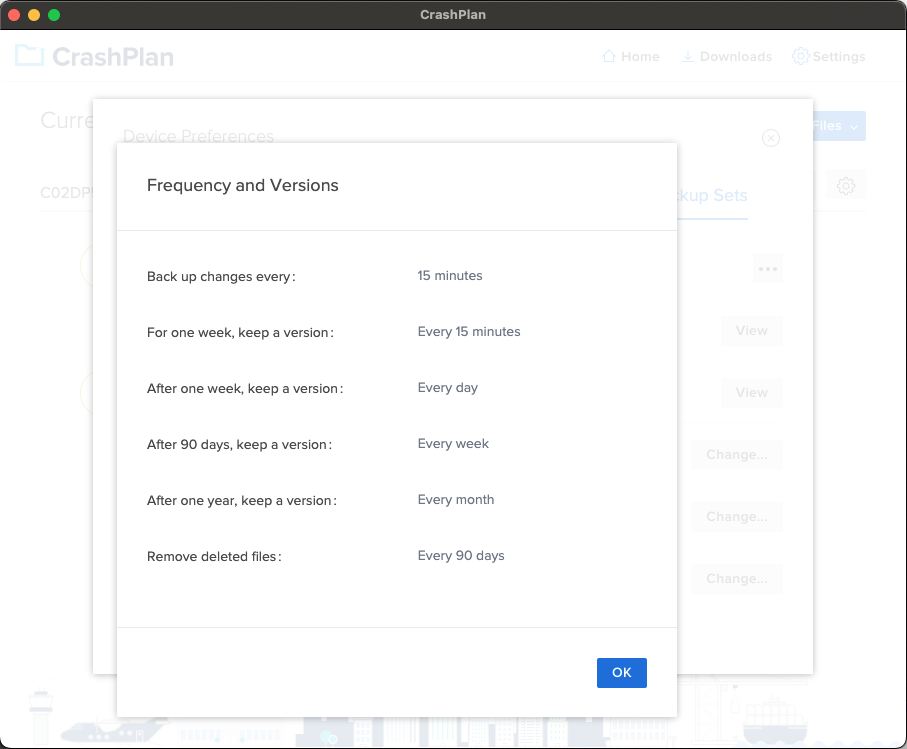Switch to the Backup Sets tab

click(x=712, y=196)
